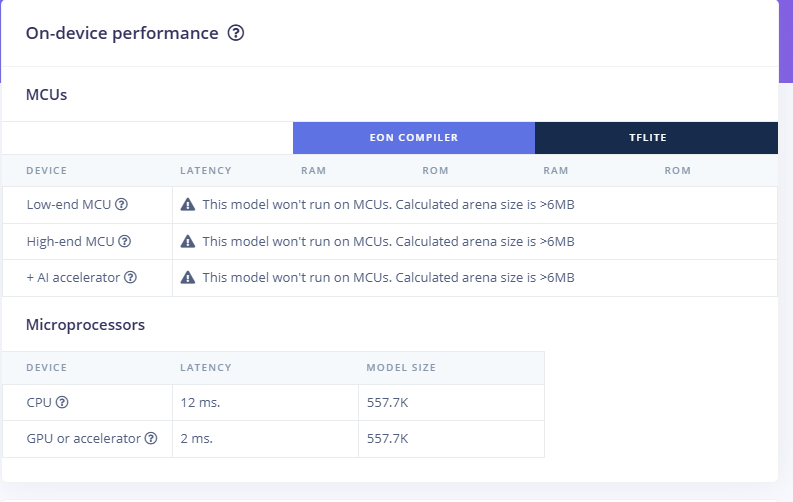Click AI accelerator row warning triangle
The image size is (793, 502).
pos(188,277)
